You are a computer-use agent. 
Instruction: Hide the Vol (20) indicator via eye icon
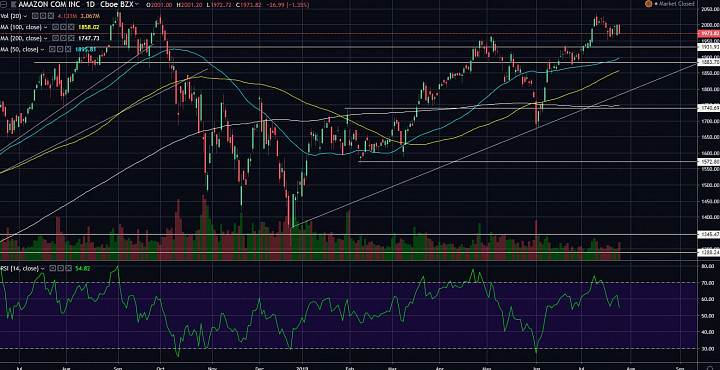tap(35, 16)
